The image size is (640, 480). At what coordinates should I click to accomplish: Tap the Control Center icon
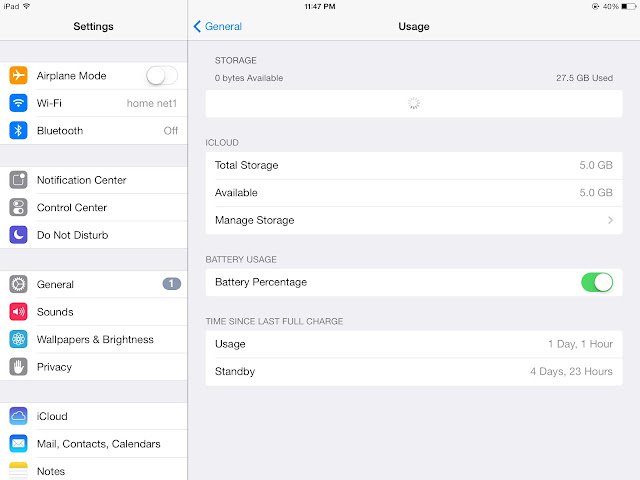(x=18, y=207)
